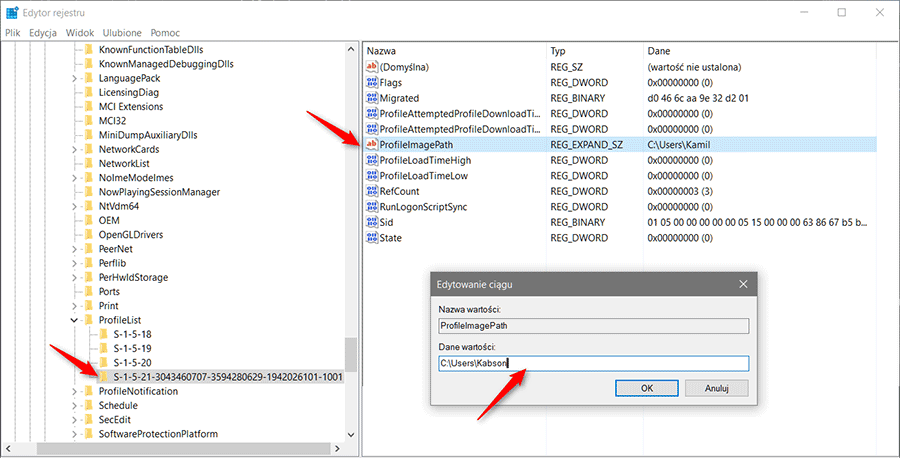Click the folder icon of OEM key

pos(88,220)
